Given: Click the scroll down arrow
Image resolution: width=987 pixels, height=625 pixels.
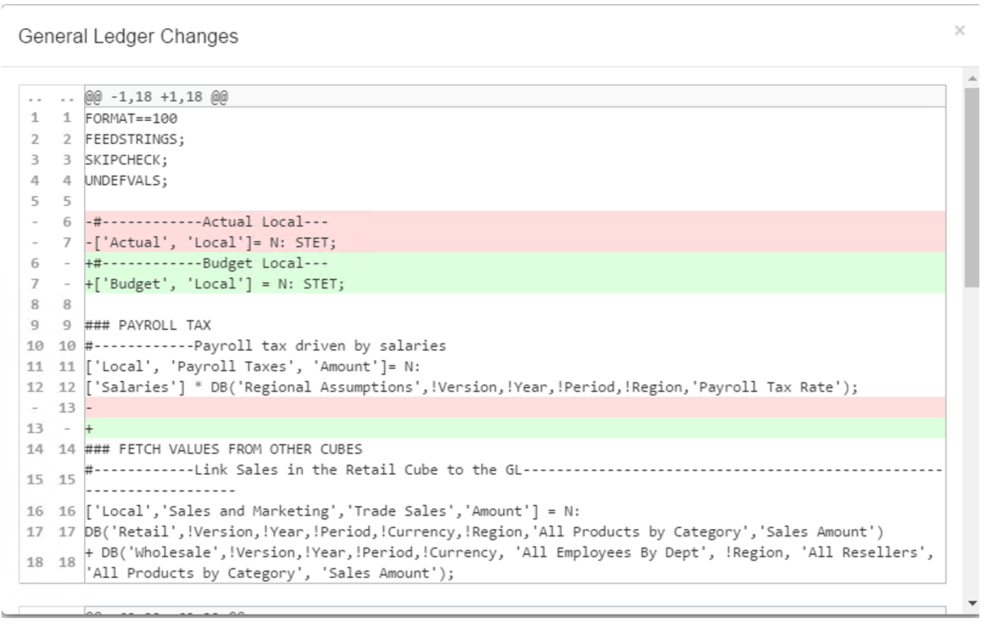Looking at the screenshot, I should 971,603.
